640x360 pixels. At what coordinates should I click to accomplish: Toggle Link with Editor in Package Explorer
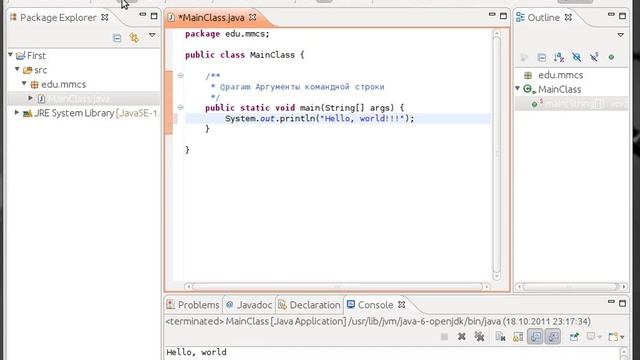point(134,38)
